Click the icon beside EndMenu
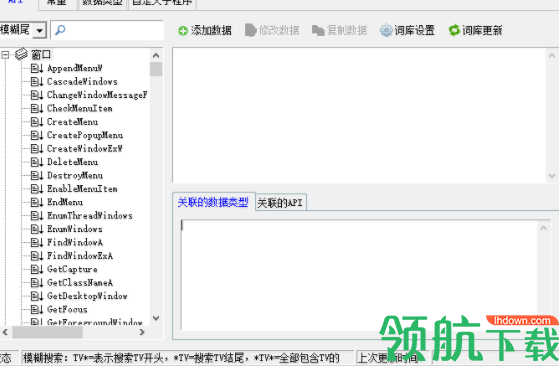This screenshot has width=559, height=368. [x=37, y=202]
